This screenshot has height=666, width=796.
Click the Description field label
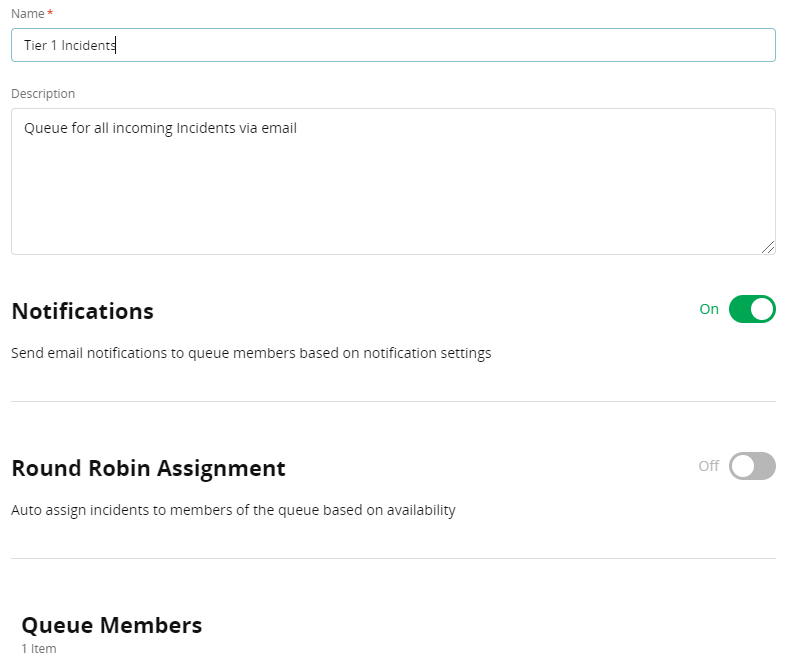43,94
